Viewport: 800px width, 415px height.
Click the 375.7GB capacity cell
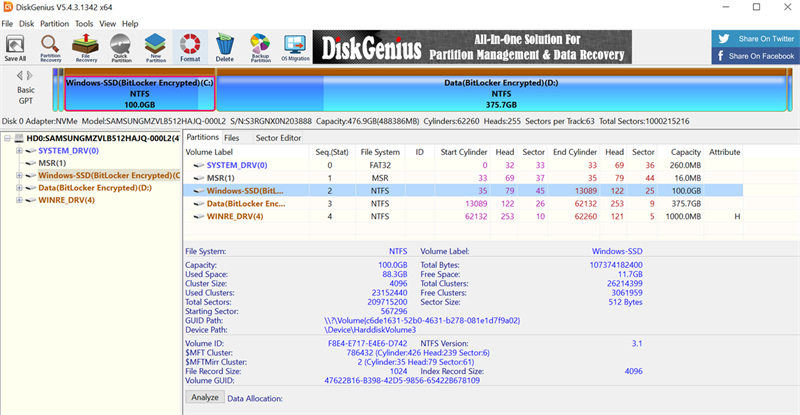point(686,203)
